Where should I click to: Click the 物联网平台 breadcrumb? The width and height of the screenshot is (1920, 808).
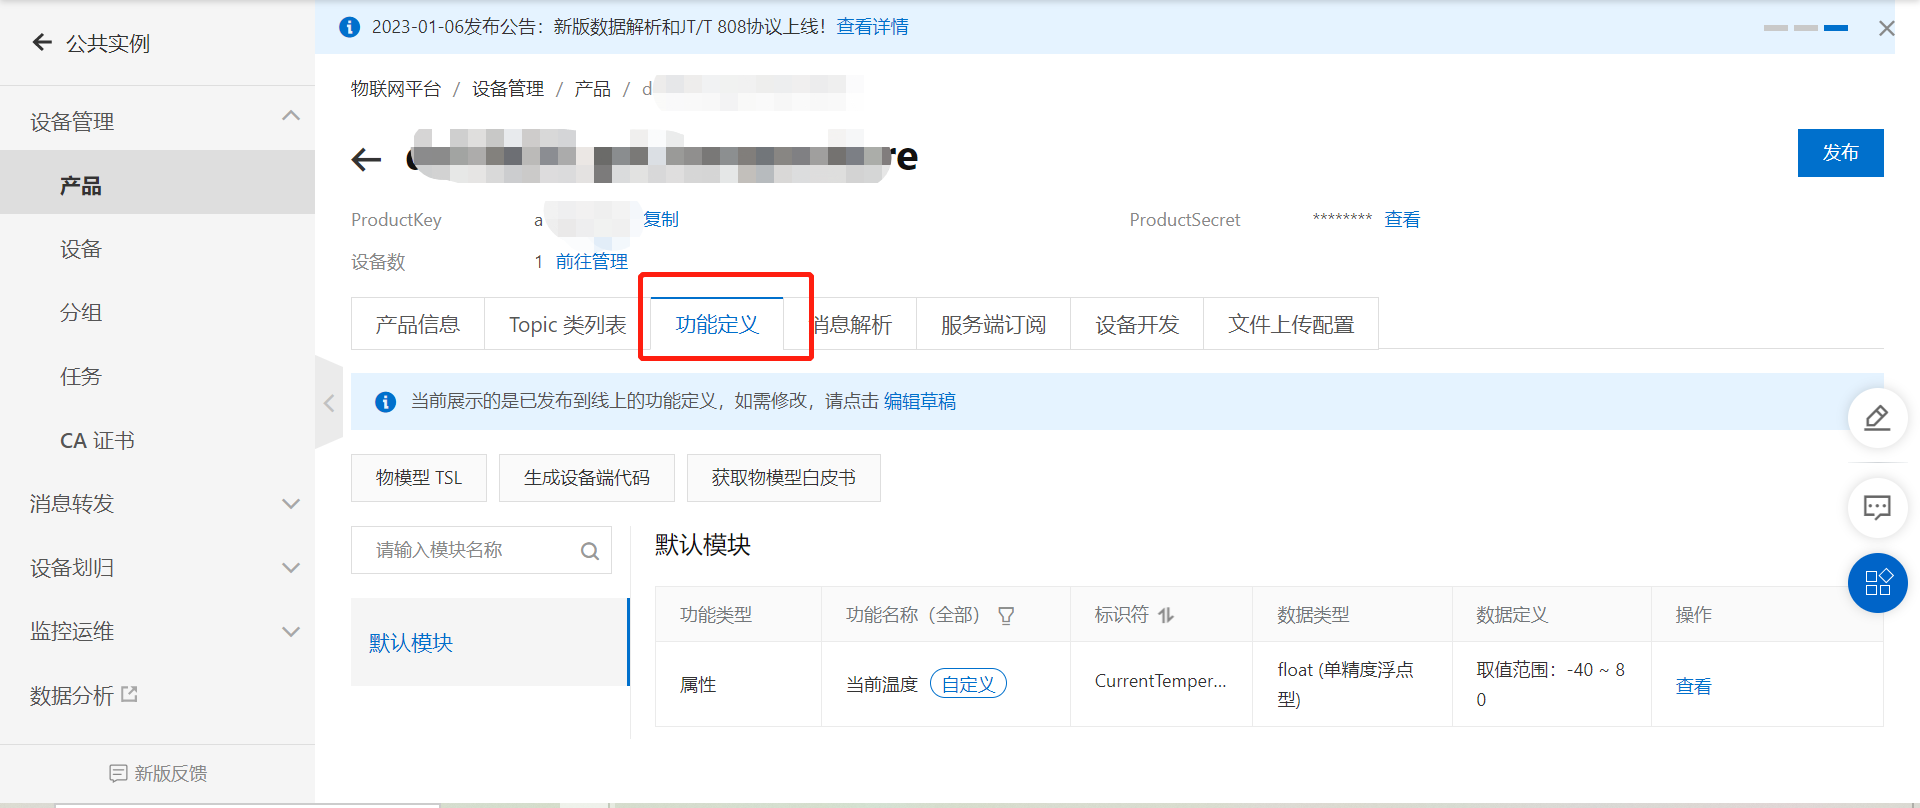396,89
